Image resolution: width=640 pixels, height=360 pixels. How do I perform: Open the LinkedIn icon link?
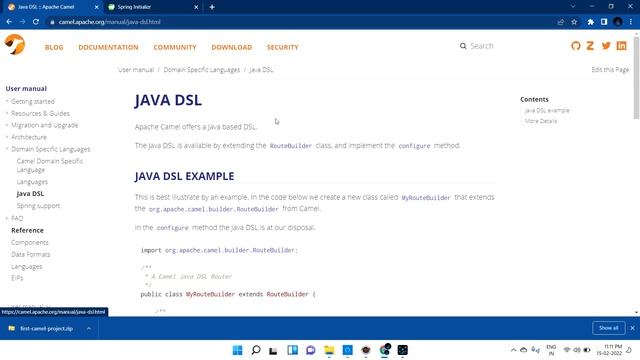tap(621, 46)
